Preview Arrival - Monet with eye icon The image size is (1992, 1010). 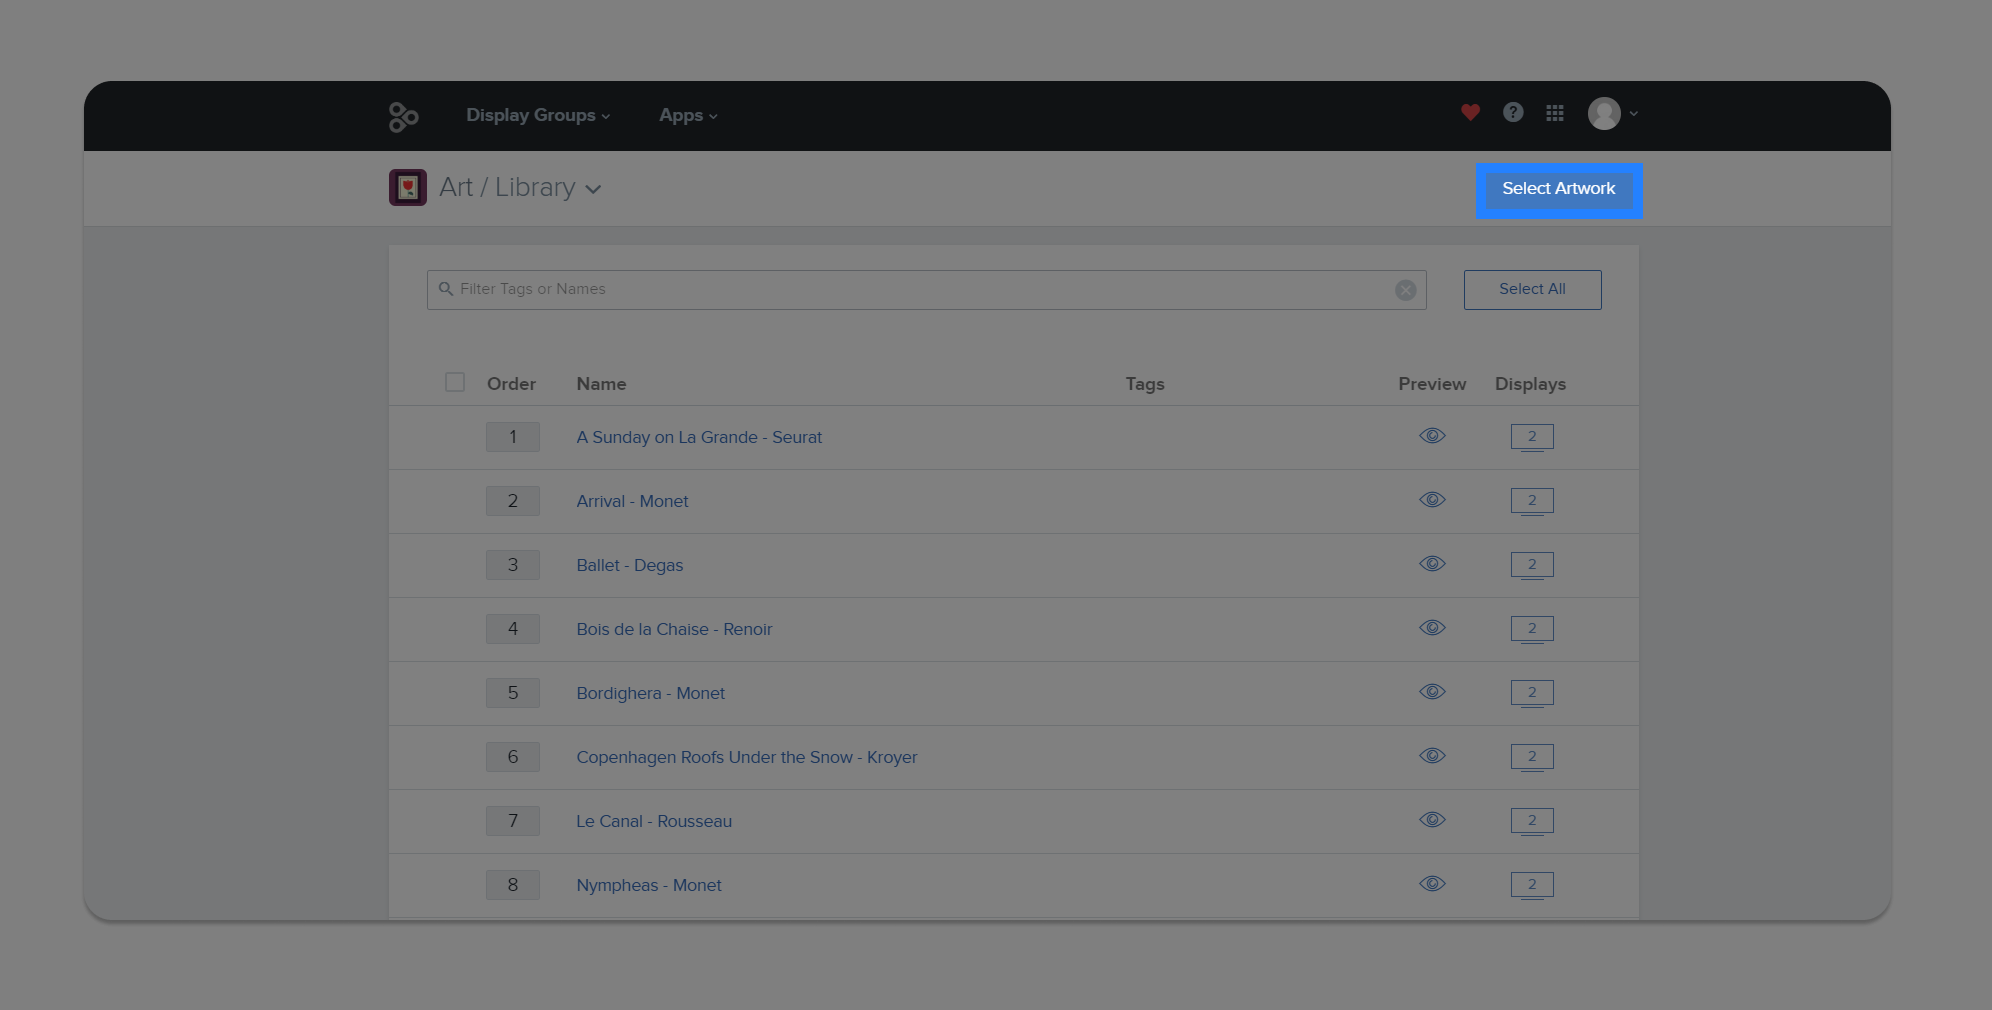1432,500
